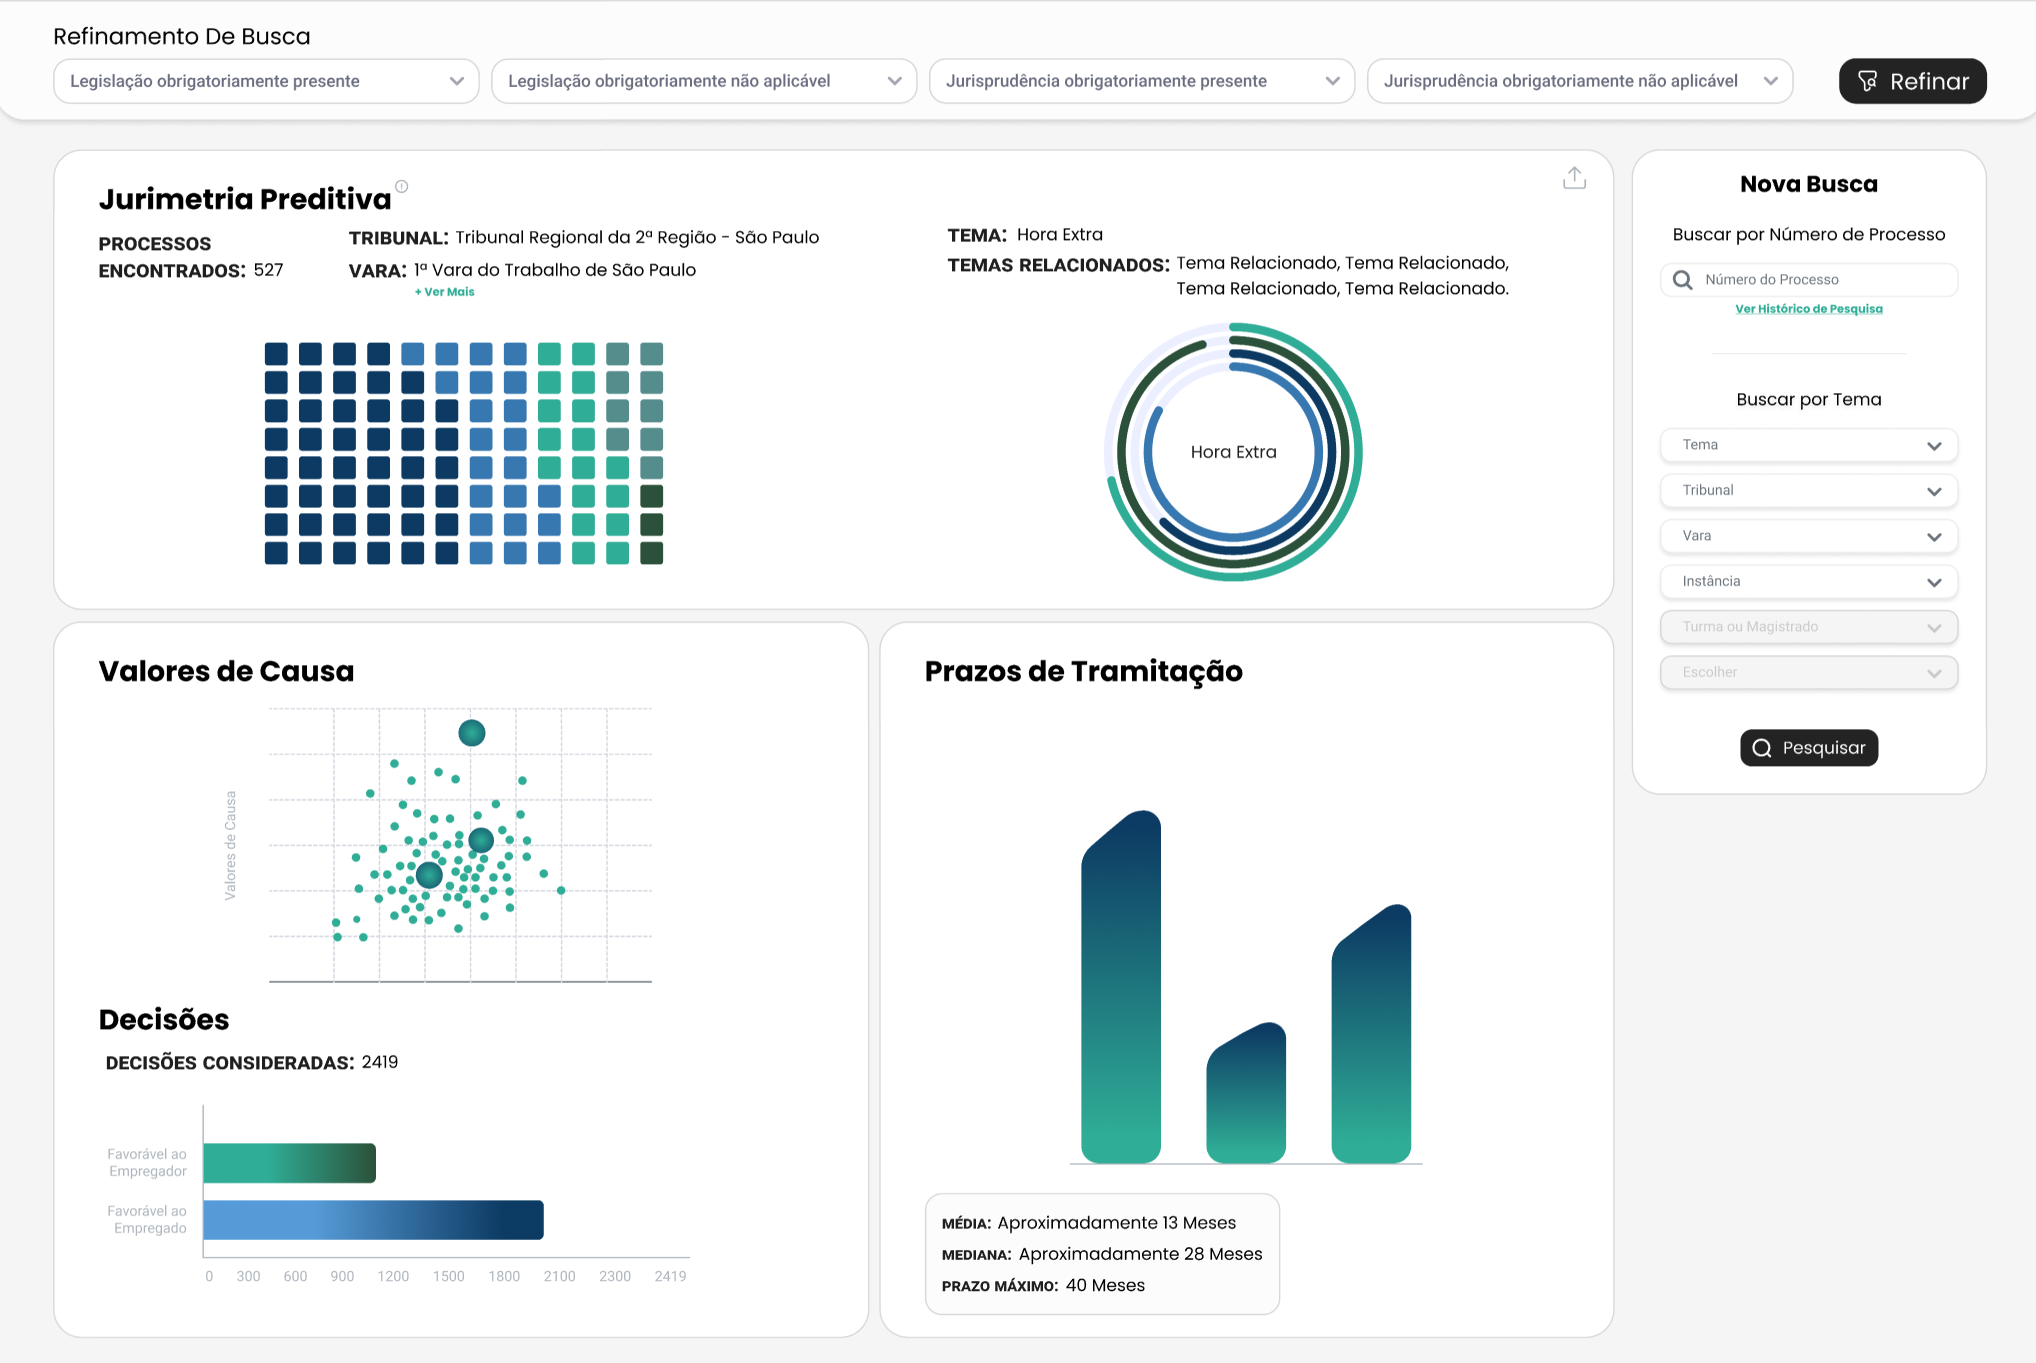The image size is (2036, 1363).
Task: Click the search icon on Pesquisar button
Action: pyautogui.click(x=1762, y=748)
